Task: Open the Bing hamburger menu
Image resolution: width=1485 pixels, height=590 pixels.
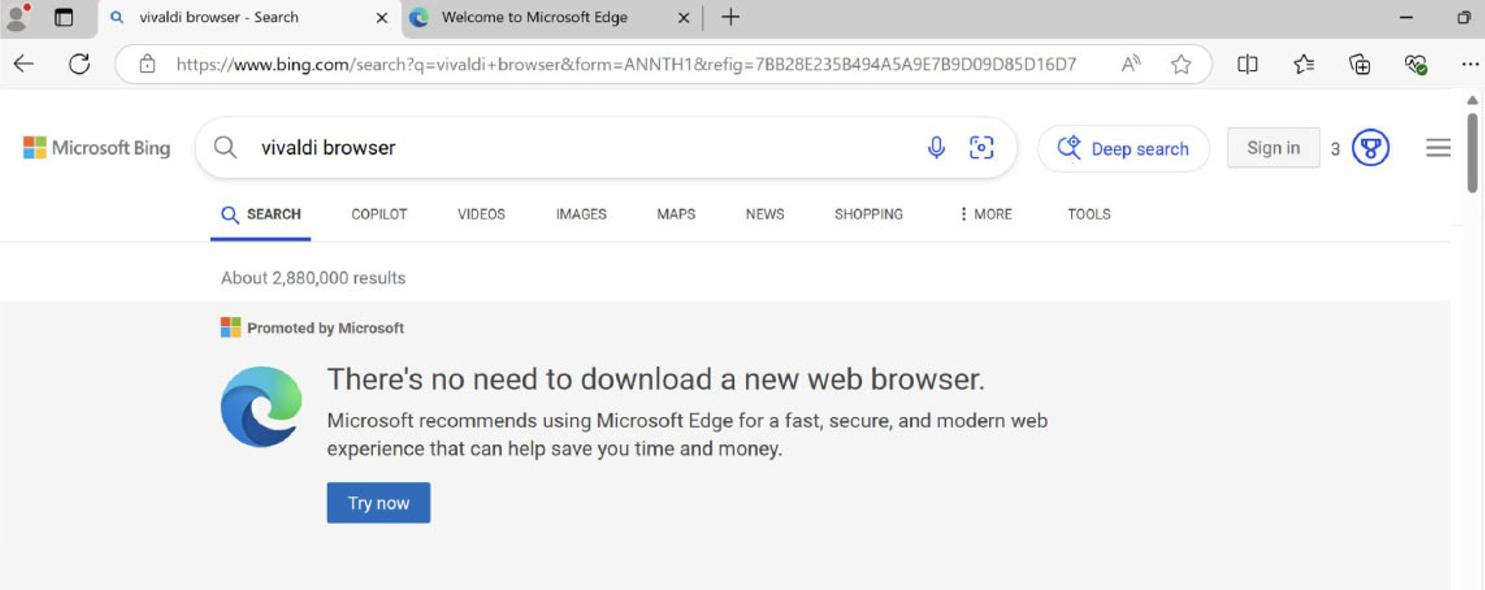Action: click(x=1438, y=148)
